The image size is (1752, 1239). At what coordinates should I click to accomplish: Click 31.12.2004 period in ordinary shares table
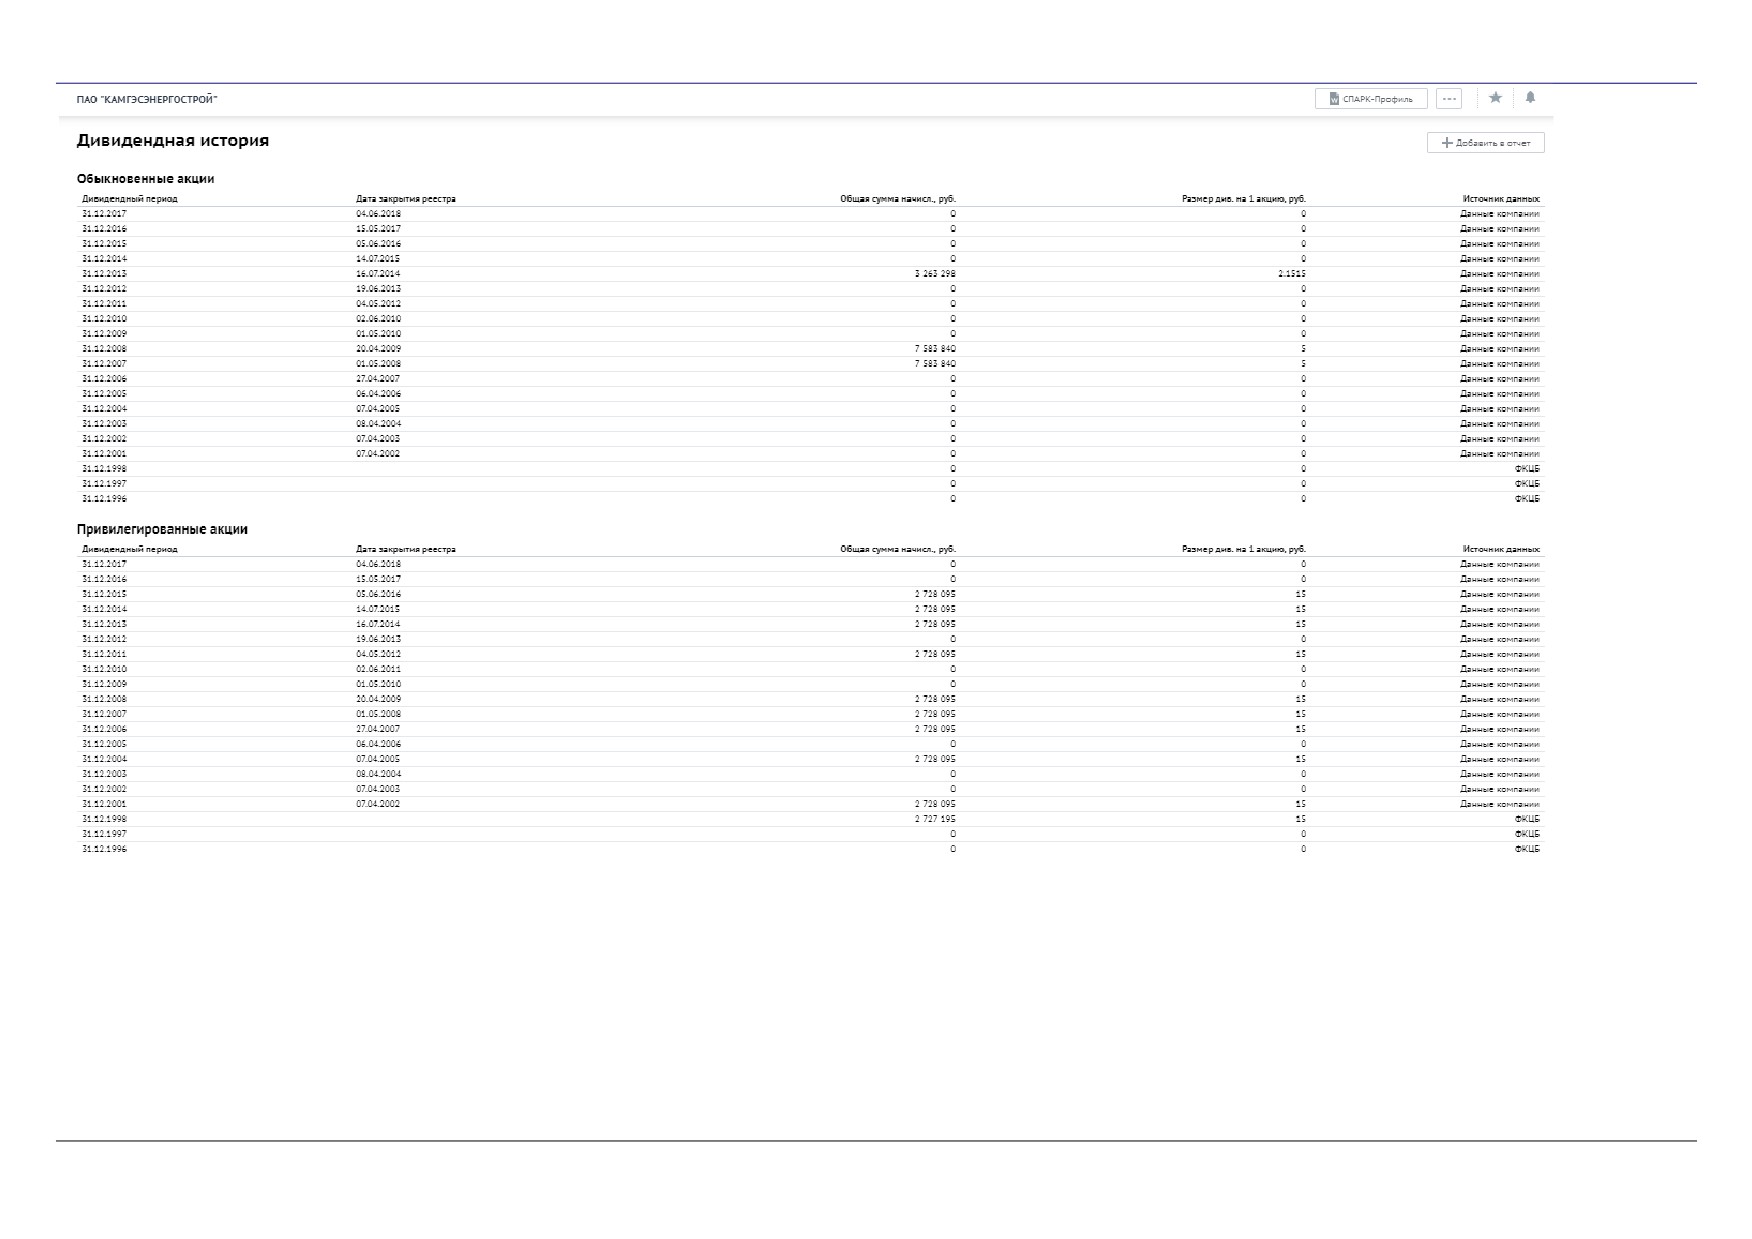104,409
